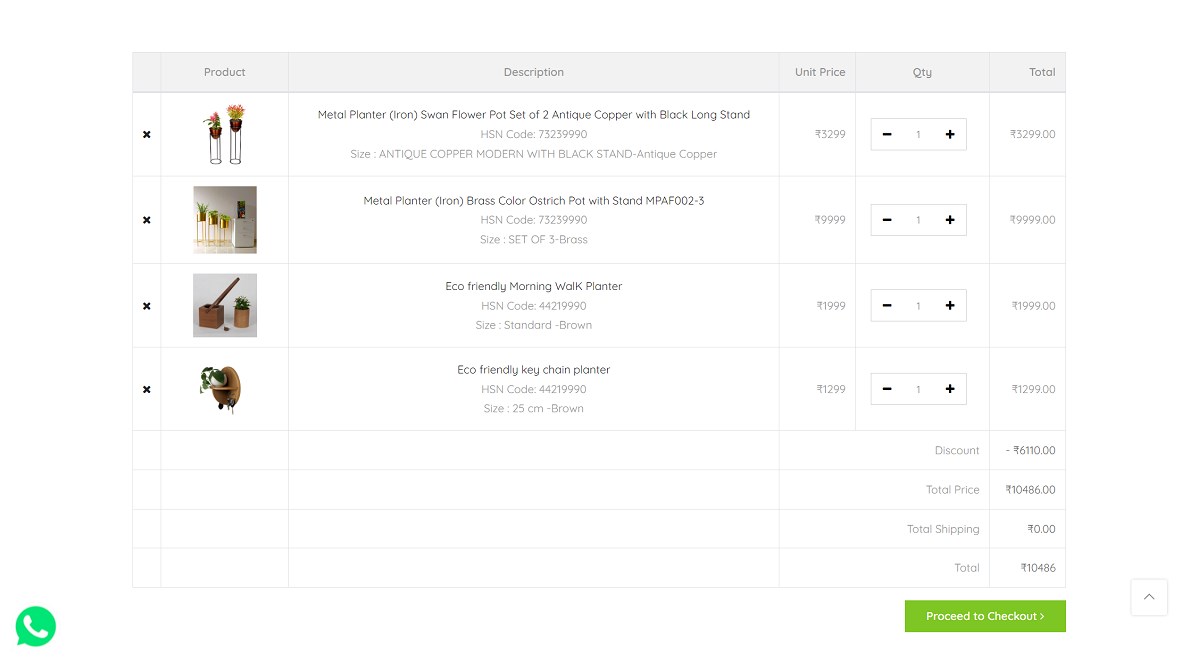
Task: Reduce Morning Walk Planter quantity
Action: click(887, 306)
